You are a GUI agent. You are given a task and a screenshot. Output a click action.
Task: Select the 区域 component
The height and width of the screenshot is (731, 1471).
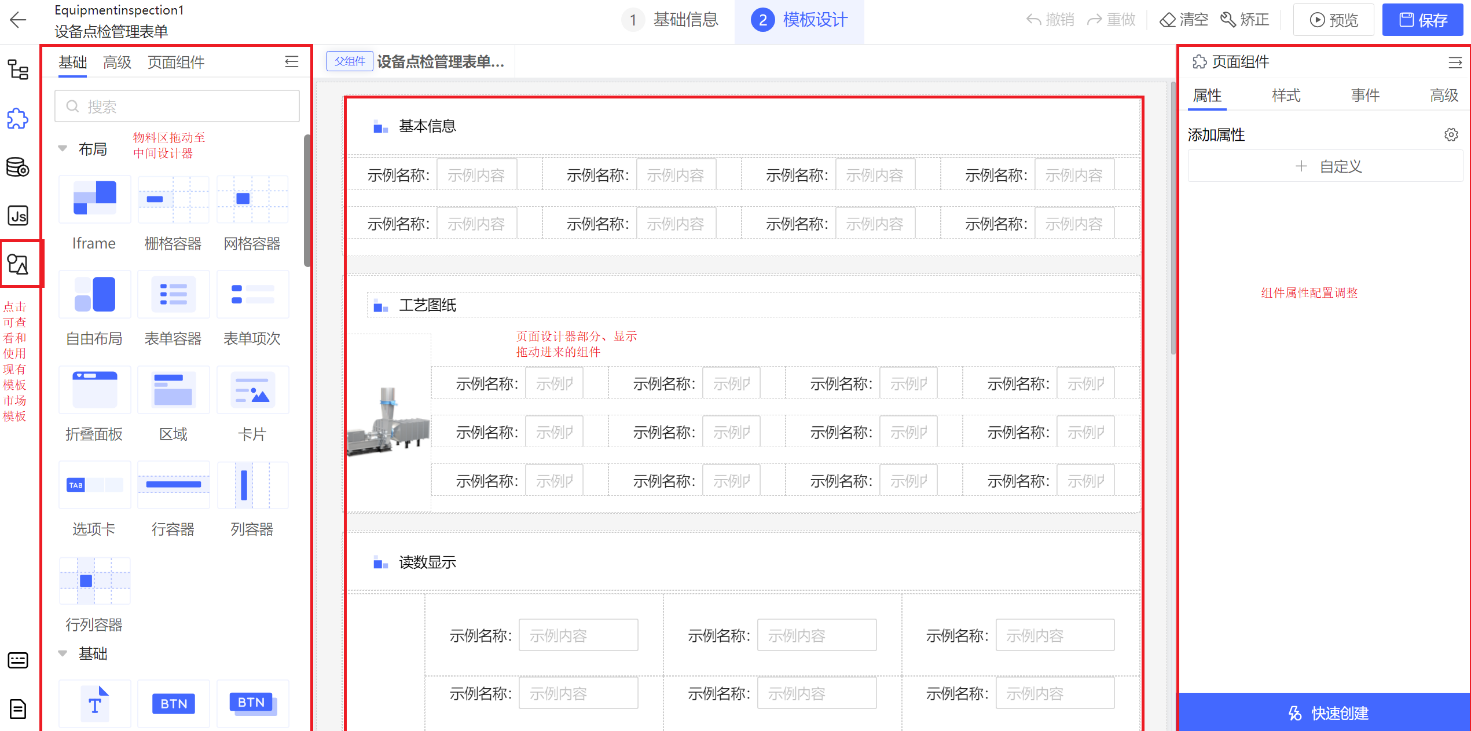coord(173,405)
